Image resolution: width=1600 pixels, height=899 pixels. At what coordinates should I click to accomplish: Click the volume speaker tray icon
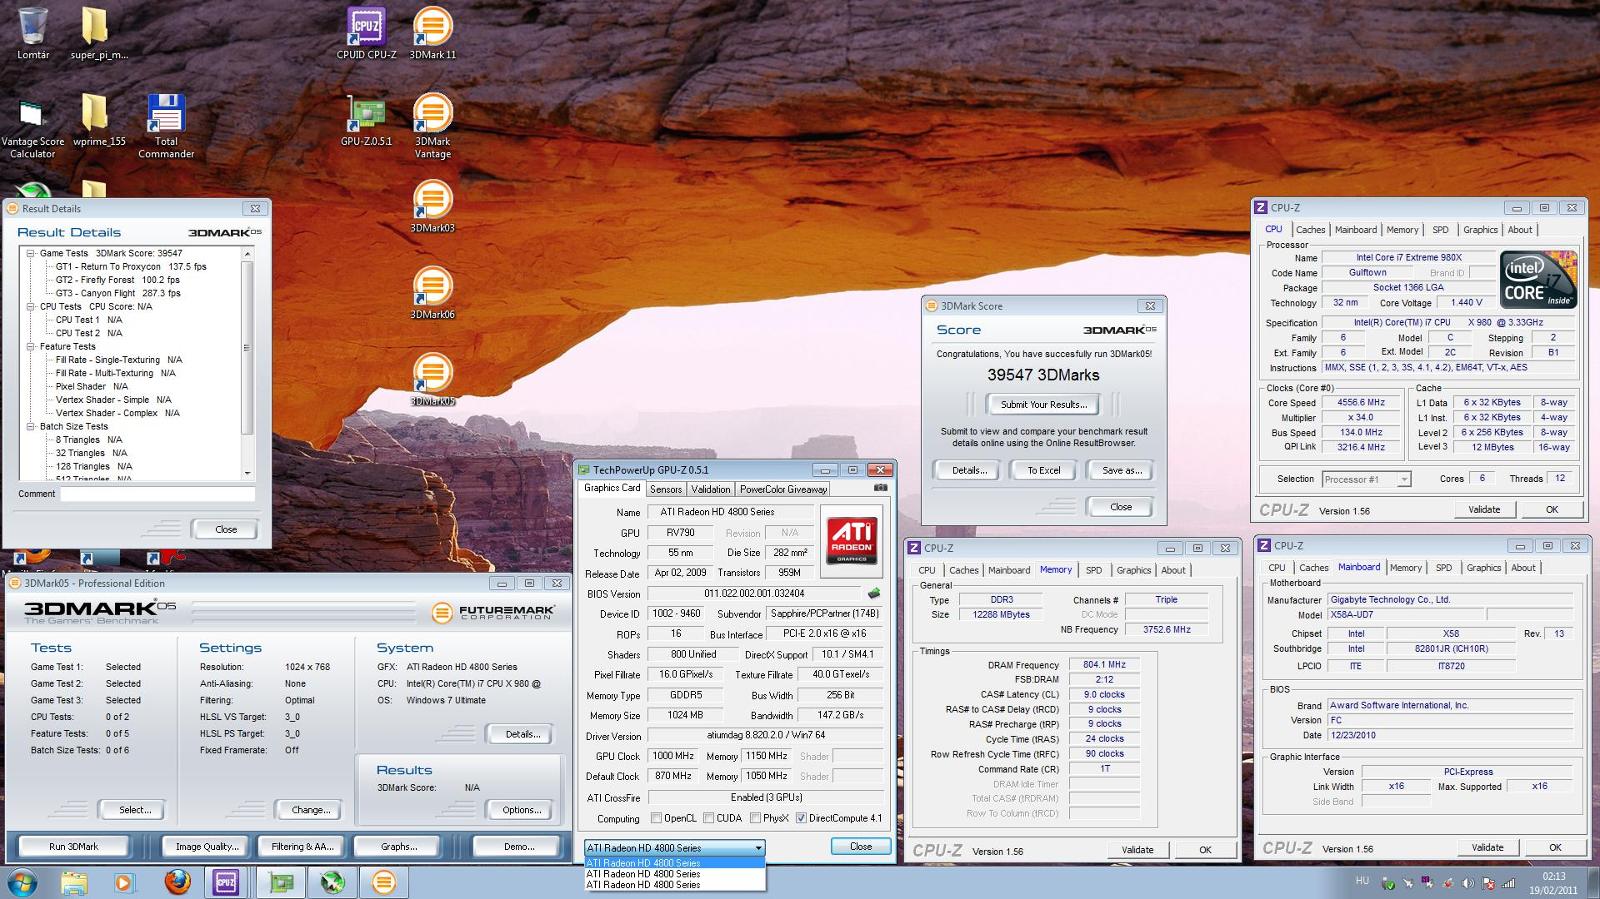click(1468, 883)
